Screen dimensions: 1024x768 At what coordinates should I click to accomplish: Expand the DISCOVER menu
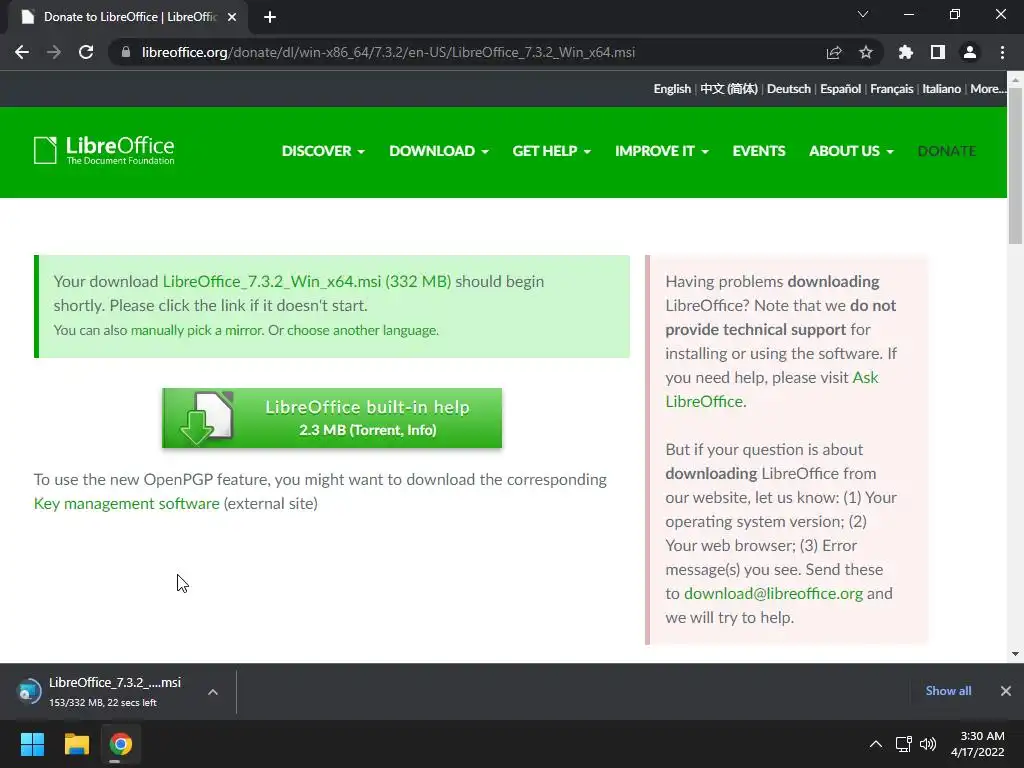(323, 151)
